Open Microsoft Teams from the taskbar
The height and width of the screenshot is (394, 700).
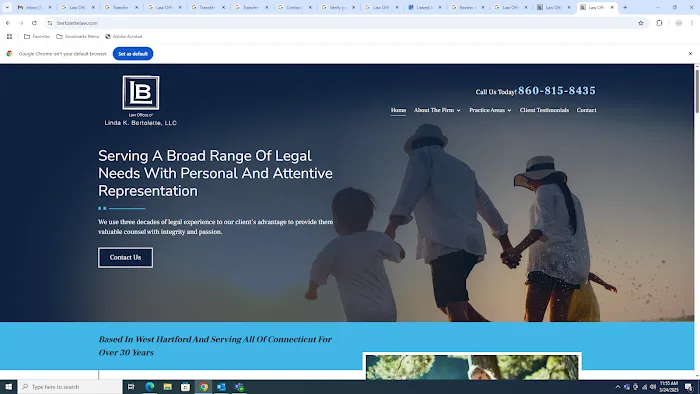239,387
